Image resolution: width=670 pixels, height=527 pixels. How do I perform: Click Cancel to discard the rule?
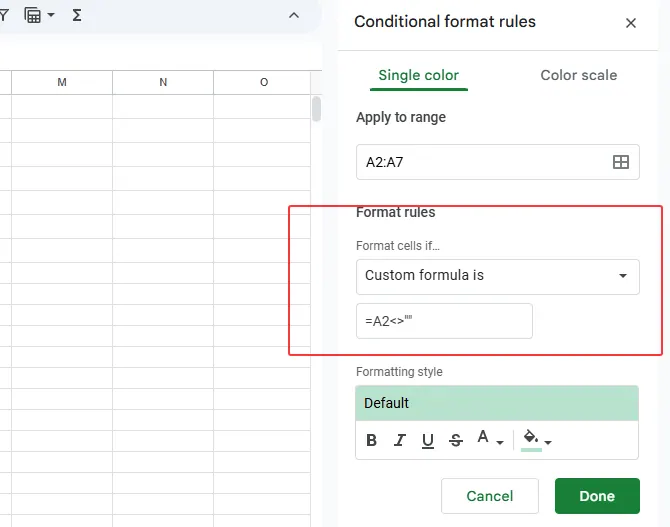coord(490,496)
